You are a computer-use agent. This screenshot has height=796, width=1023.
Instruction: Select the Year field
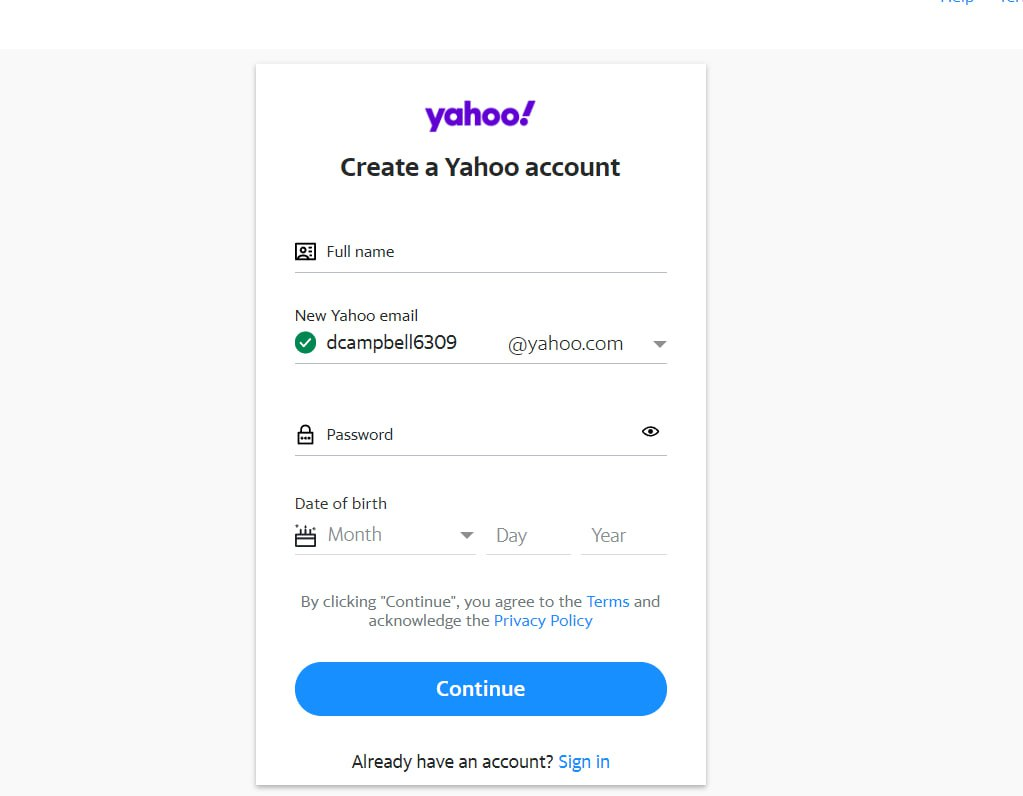click(x=622, y=536)
